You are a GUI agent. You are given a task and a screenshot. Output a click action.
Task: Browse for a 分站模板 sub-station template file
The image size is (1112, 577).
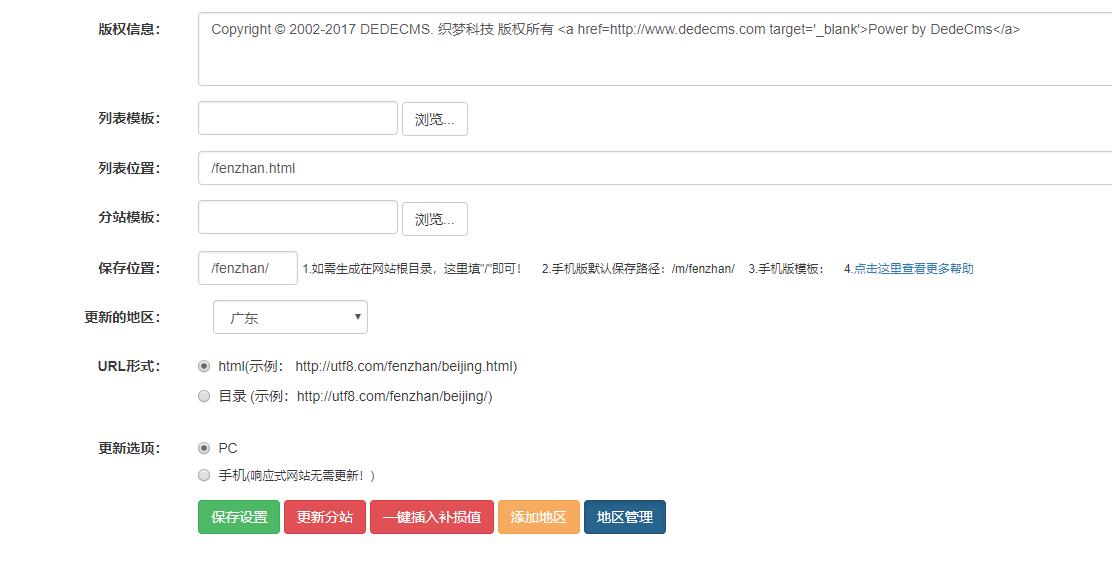tap(435, 217)
